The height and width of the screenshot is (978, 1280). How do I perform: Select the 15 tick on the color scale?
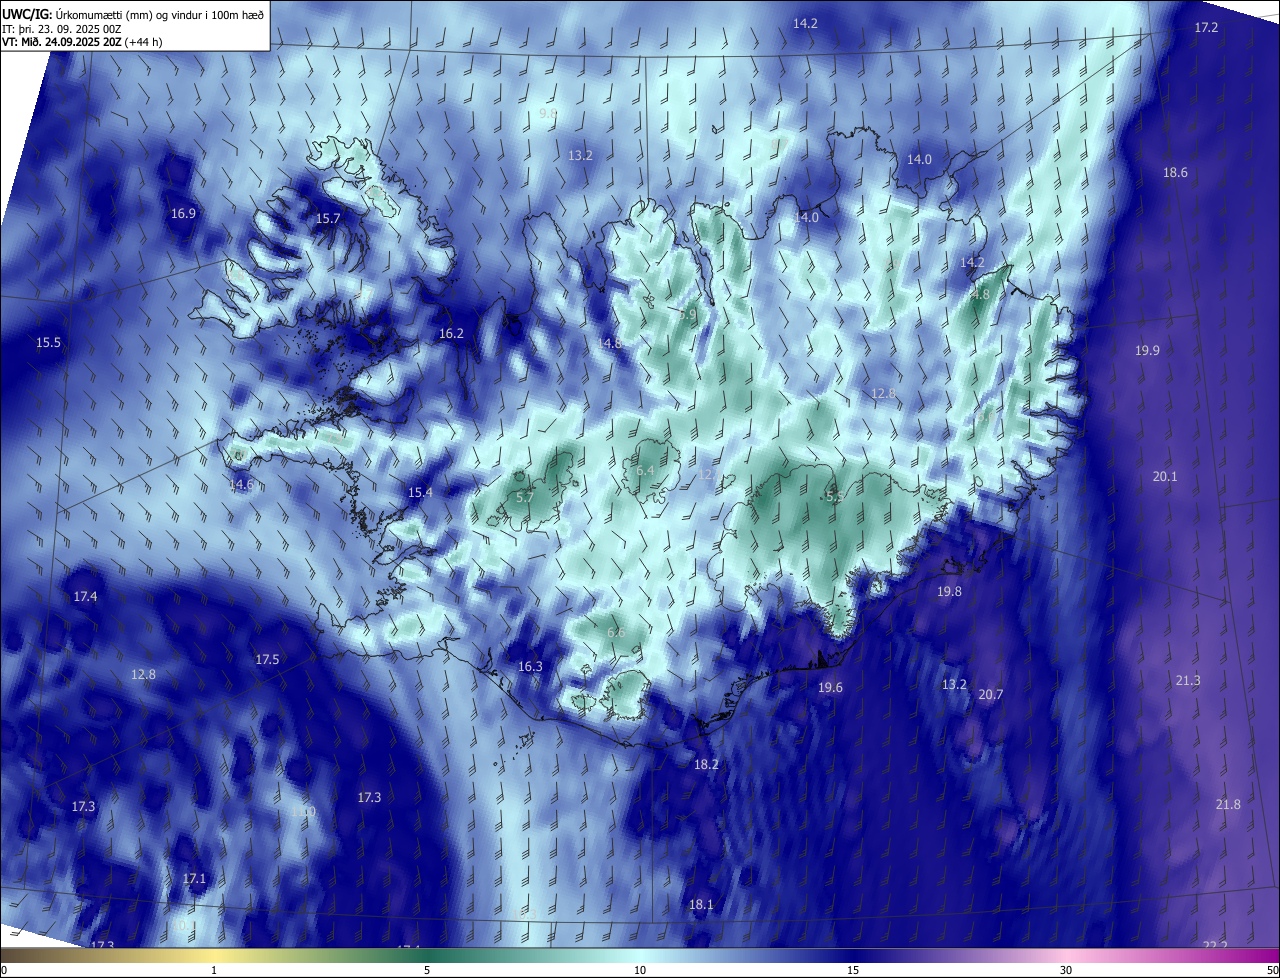click(x=853, y=970)
